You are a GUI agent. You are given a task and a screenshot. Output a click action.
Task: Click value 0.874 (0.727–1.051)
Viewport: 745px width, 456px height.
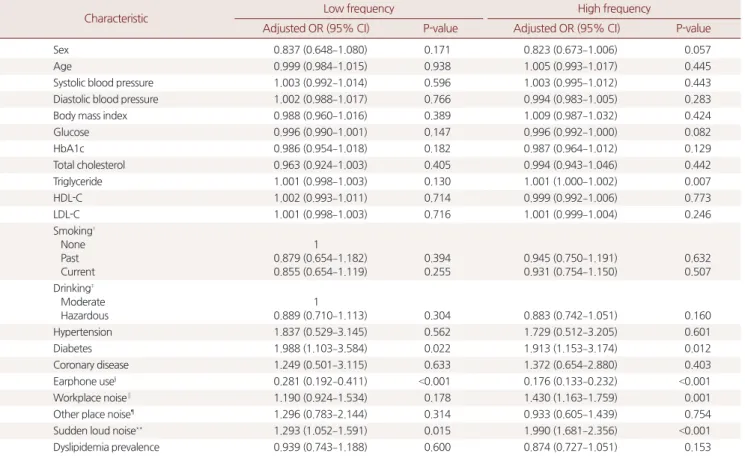click(x=571, y=447)
